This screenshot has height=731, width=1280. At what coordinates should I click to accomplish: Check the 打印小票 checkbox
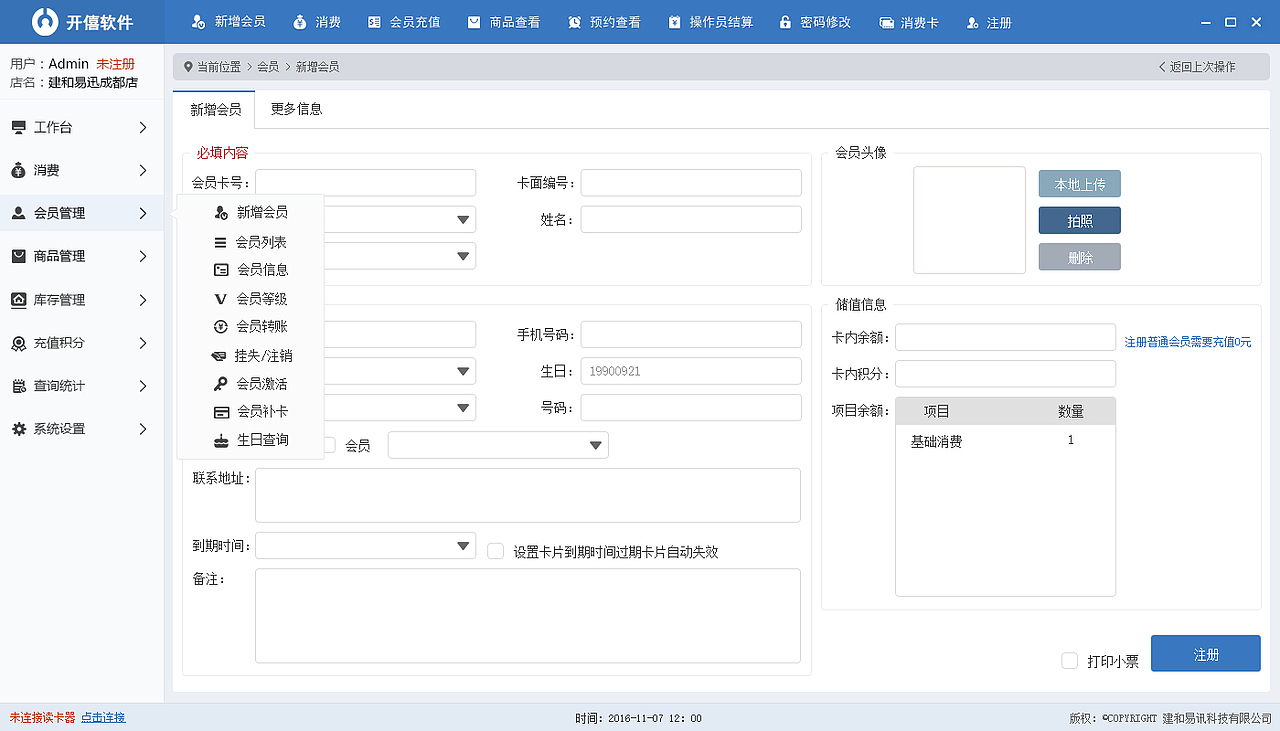pos(1068,661)
